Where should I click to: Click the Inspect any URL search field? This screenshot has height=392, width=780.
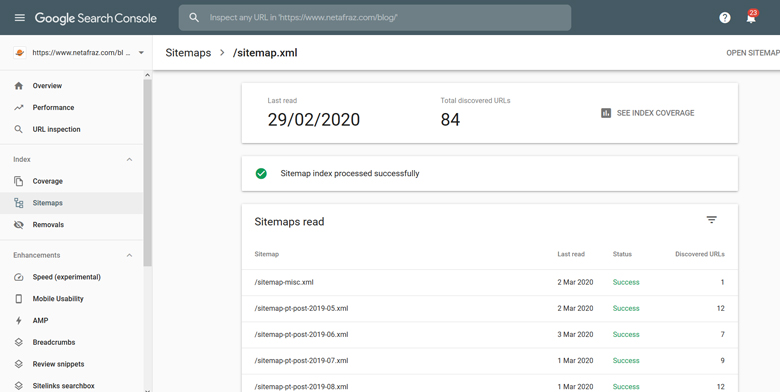point(375,18)
